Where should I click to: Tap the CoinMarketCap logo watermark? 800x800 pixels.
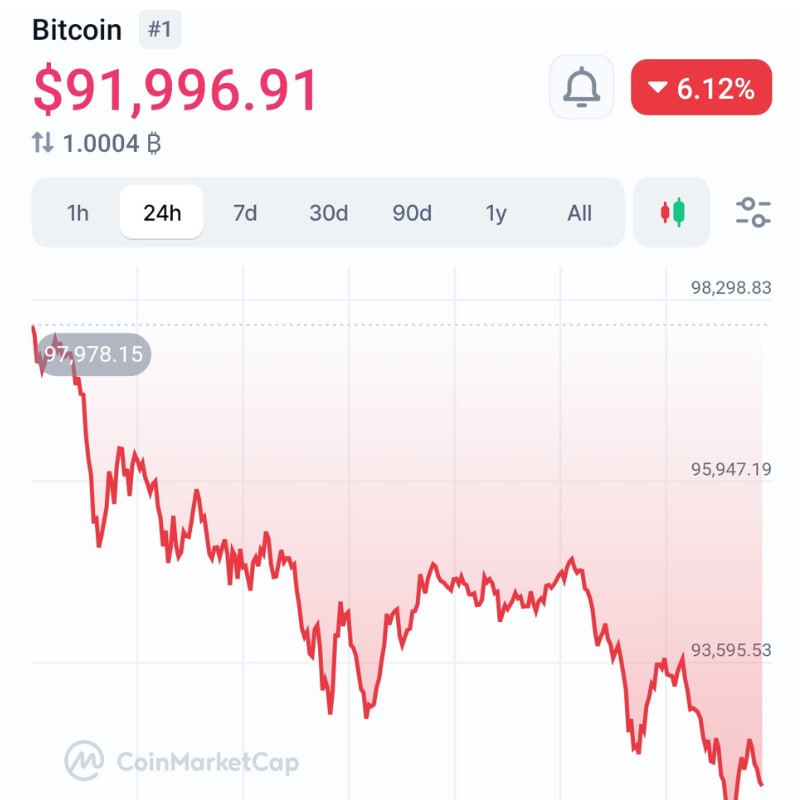tap(182, 761)
